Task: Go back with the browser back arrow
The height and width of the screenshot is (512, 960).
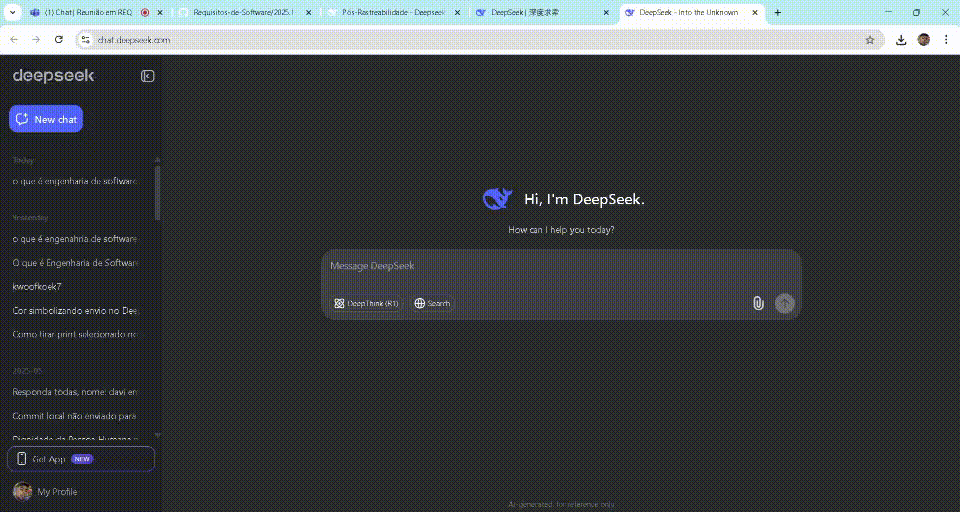Action: click(x=14, y=40)
